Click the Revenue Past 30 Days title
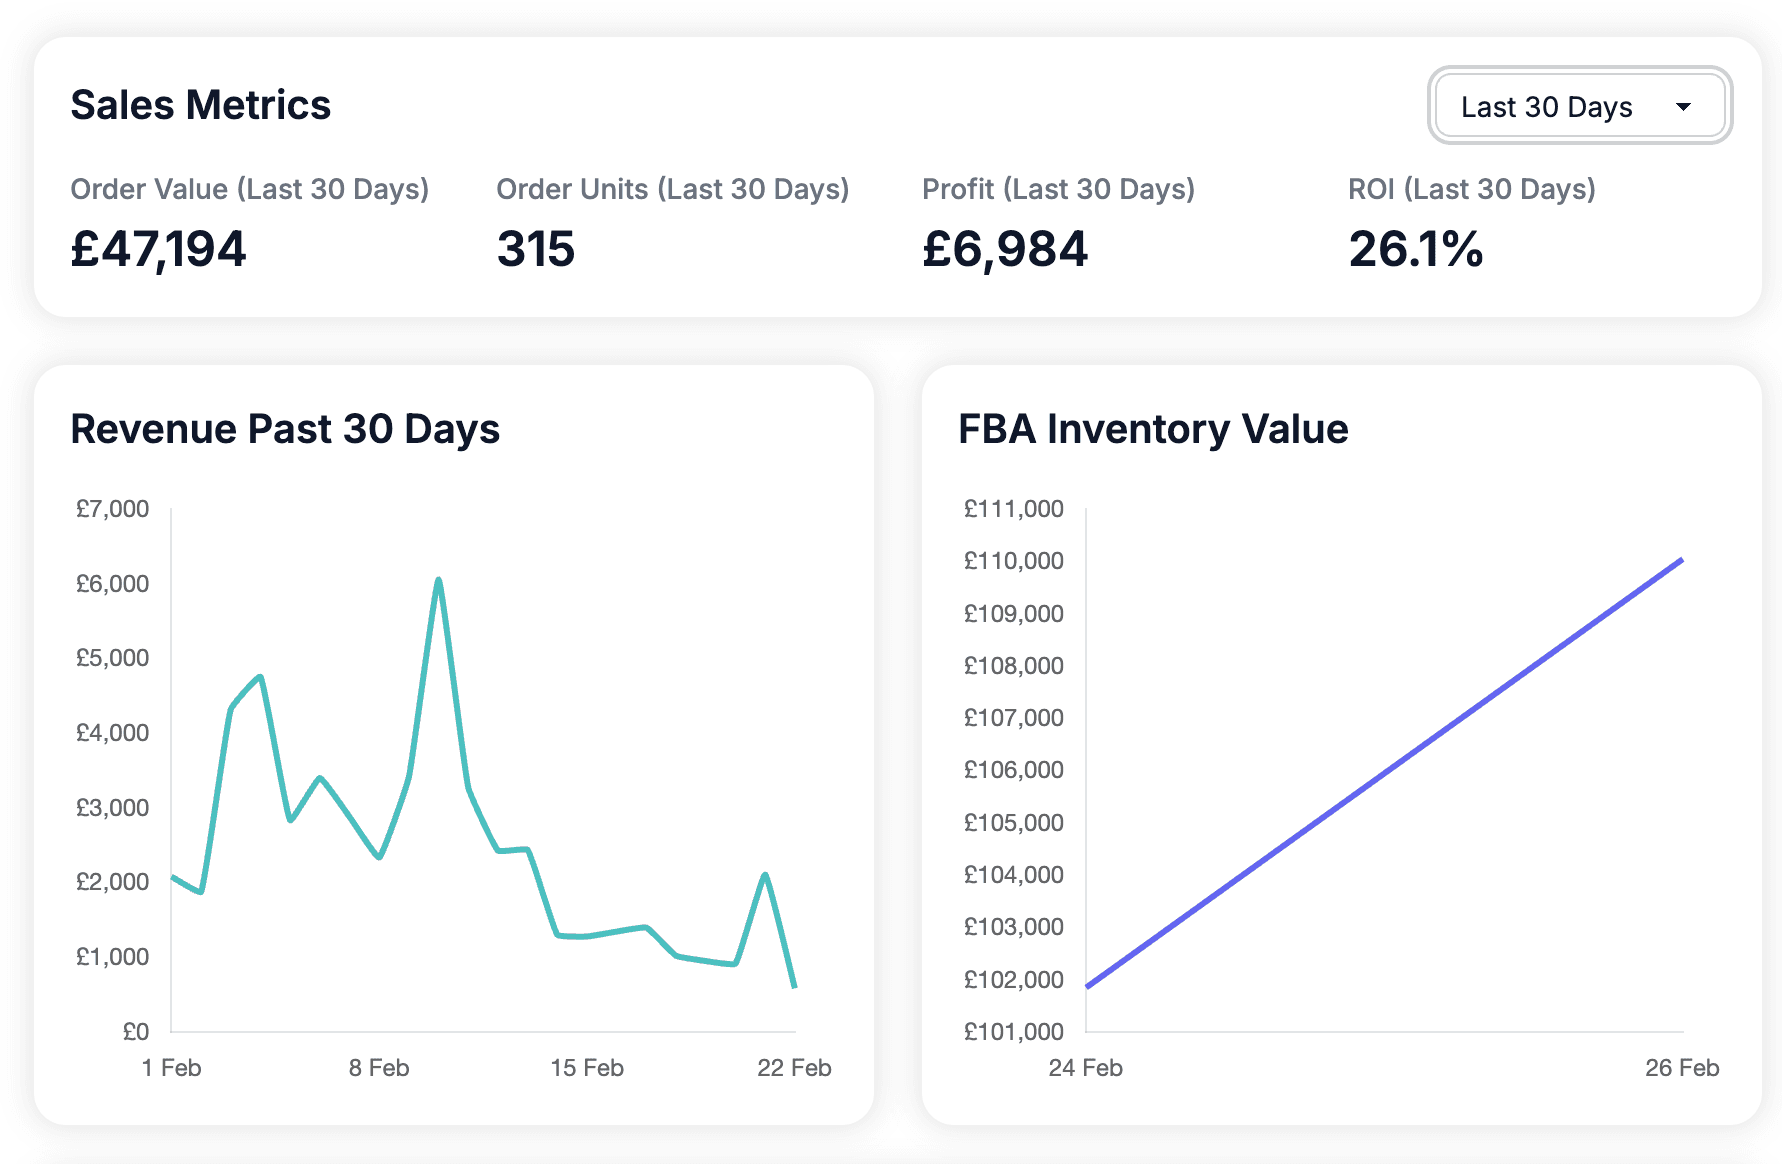The image size is (1782, 1164). pyautogui.click(x=285, y=429)
